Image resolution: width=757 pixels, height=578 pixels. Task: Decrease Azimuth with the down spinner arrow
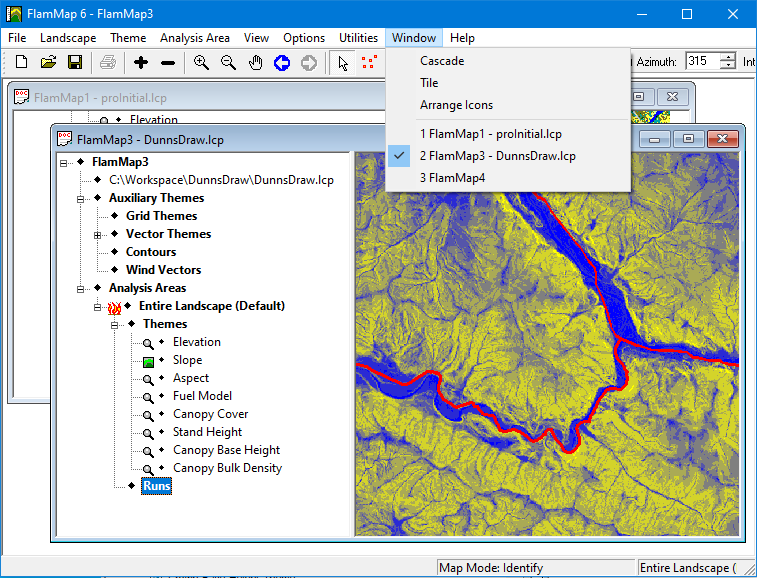point(728,66)
